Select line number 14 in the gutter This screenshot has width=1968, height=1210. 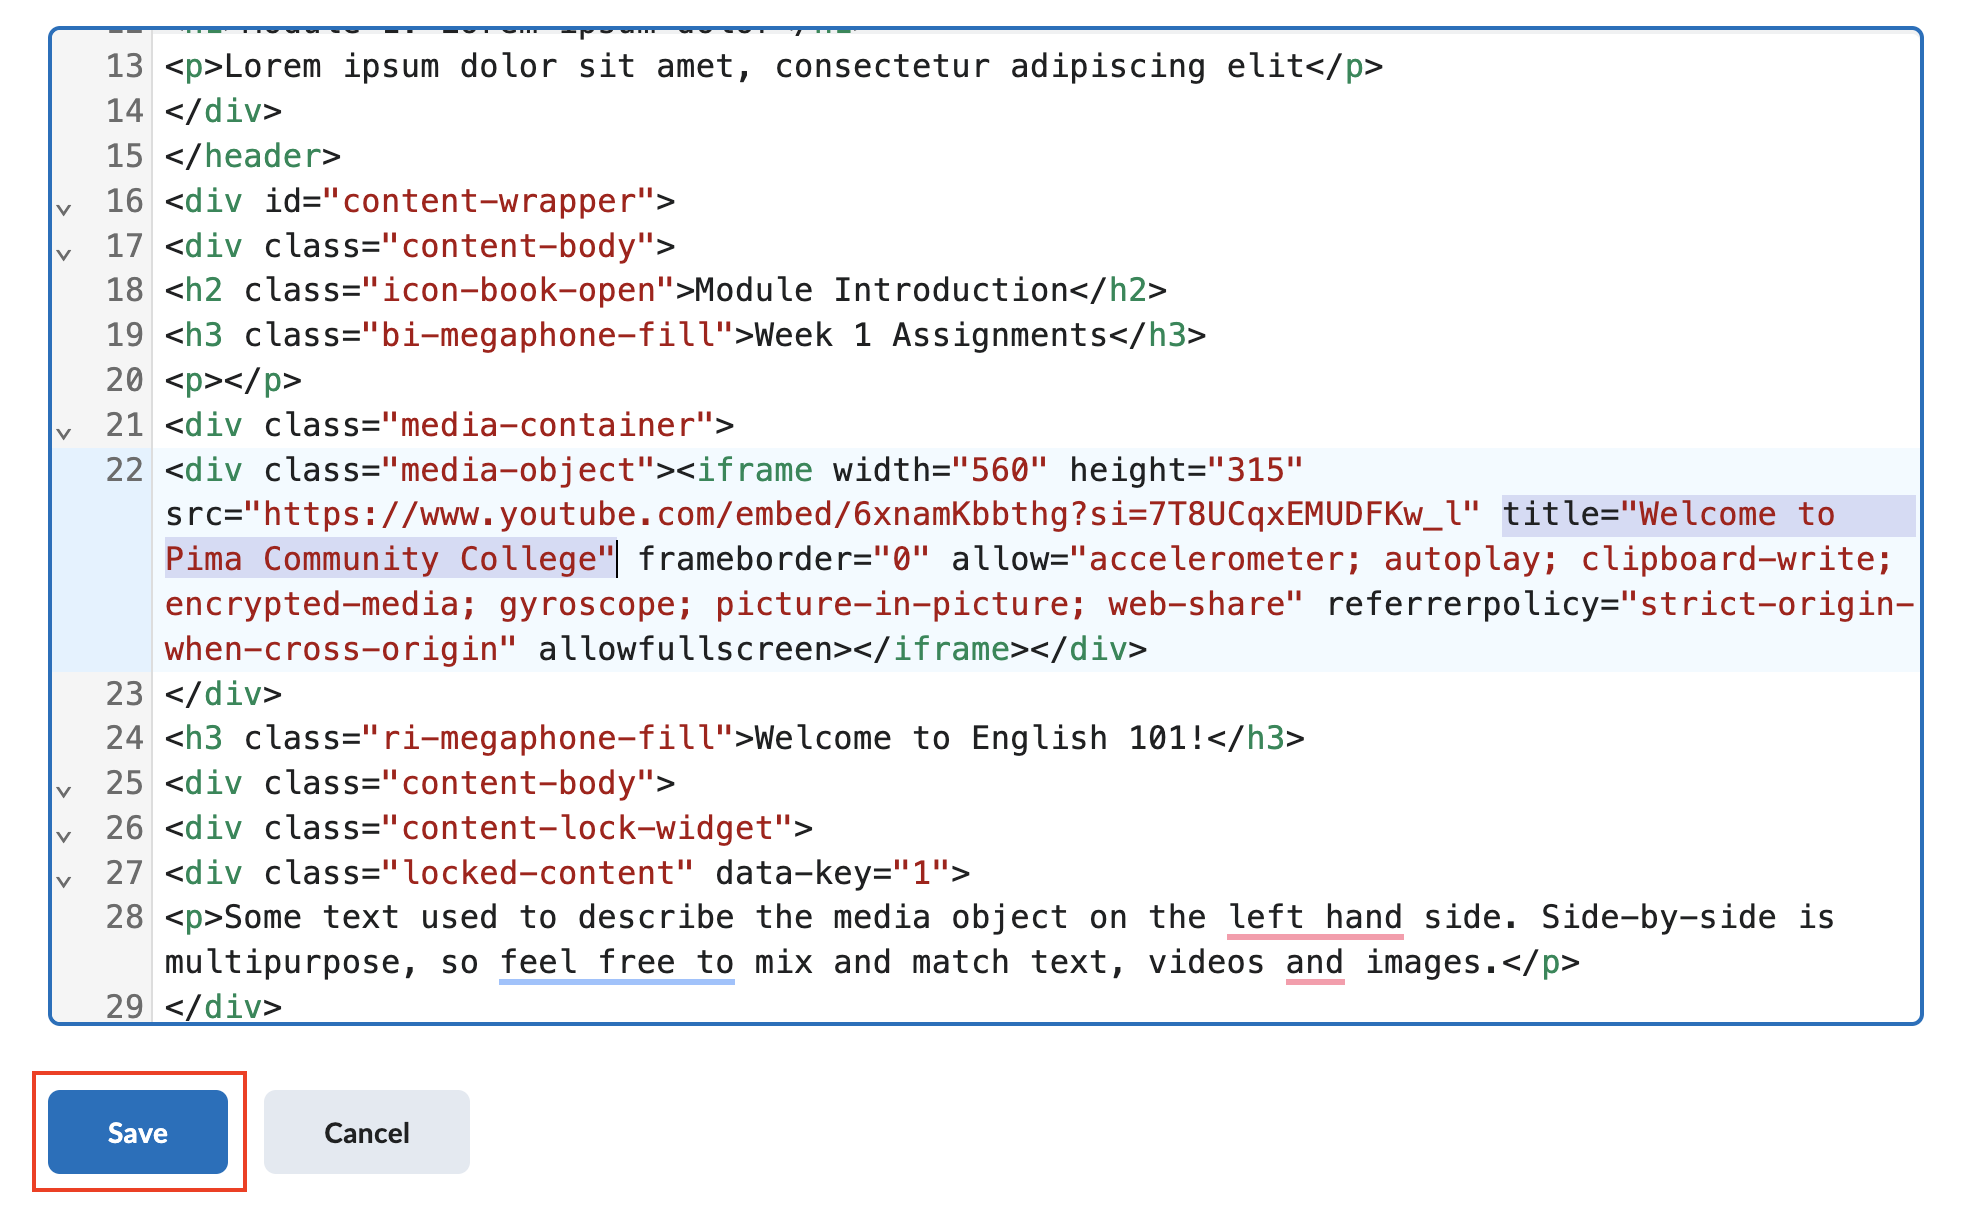click(x=125, y=111)
